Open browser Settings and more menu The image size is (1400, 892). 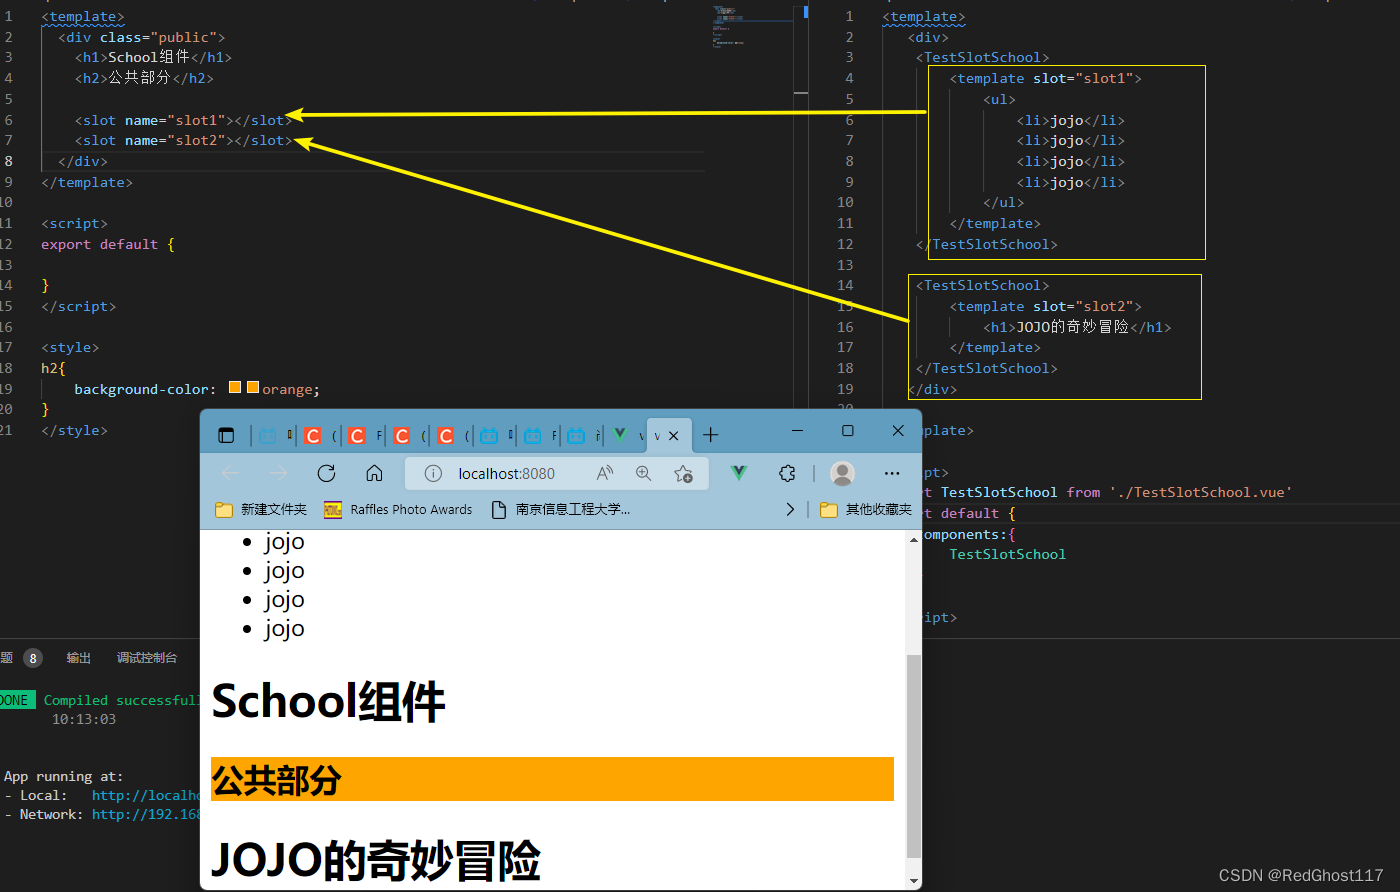pyautogui.click(x=892, y=473)
